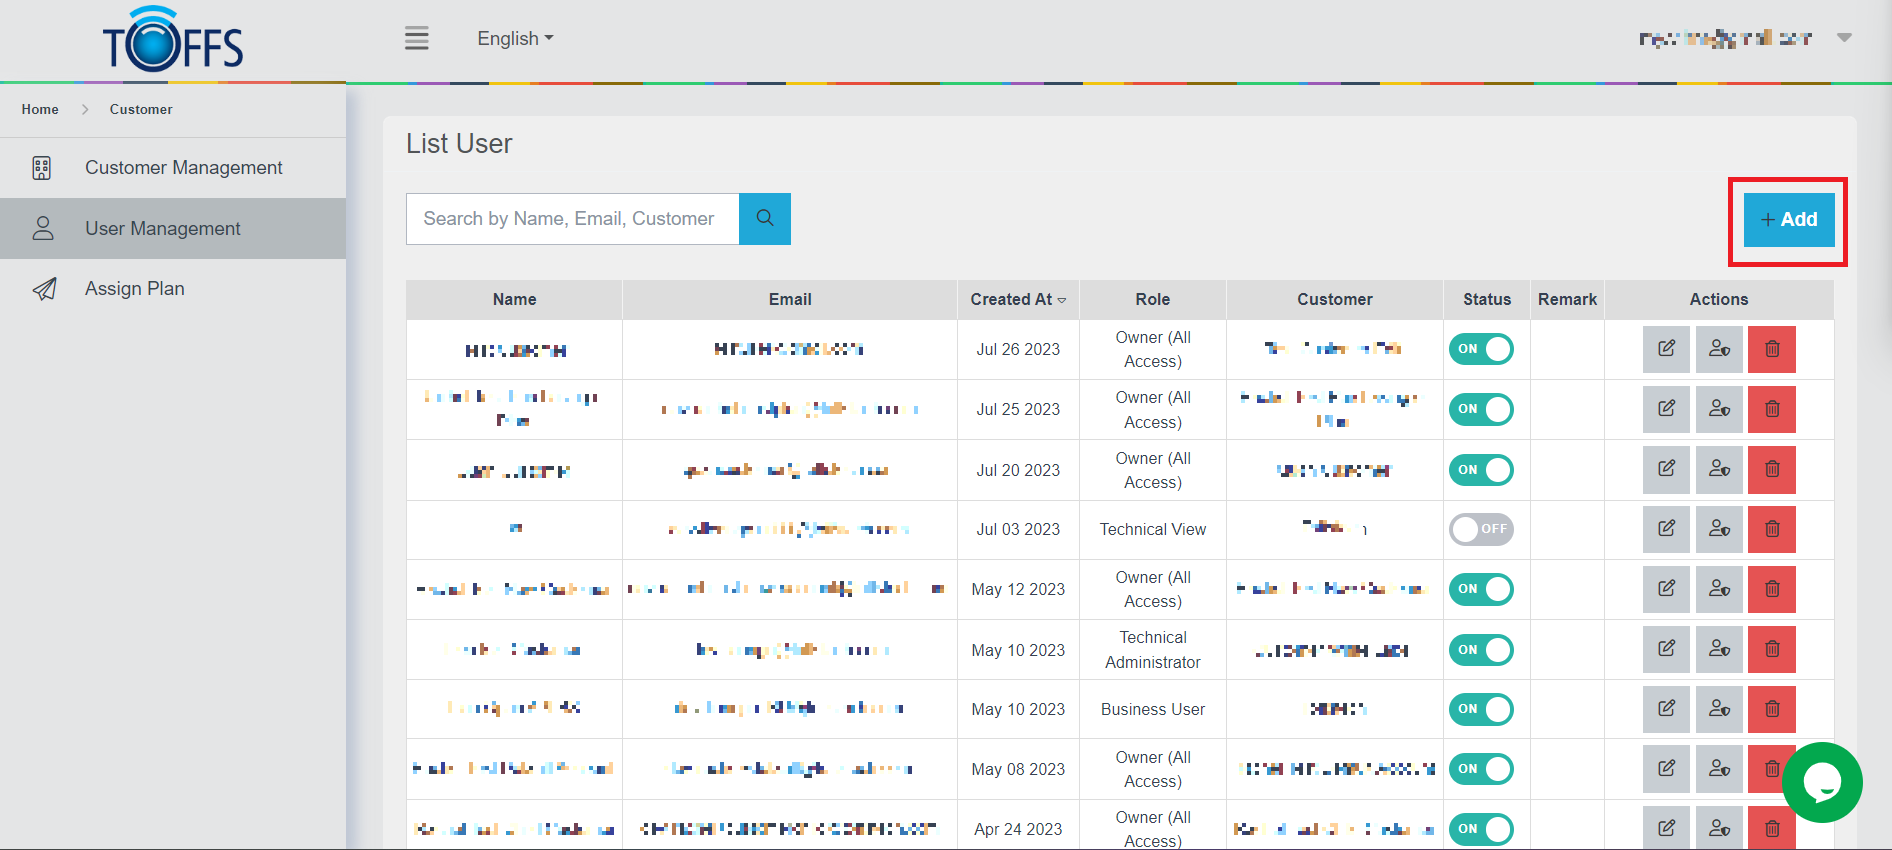Edit the Technical View user row
The width and height of the screenshot is (1892, 850).
pos(1666,529)
